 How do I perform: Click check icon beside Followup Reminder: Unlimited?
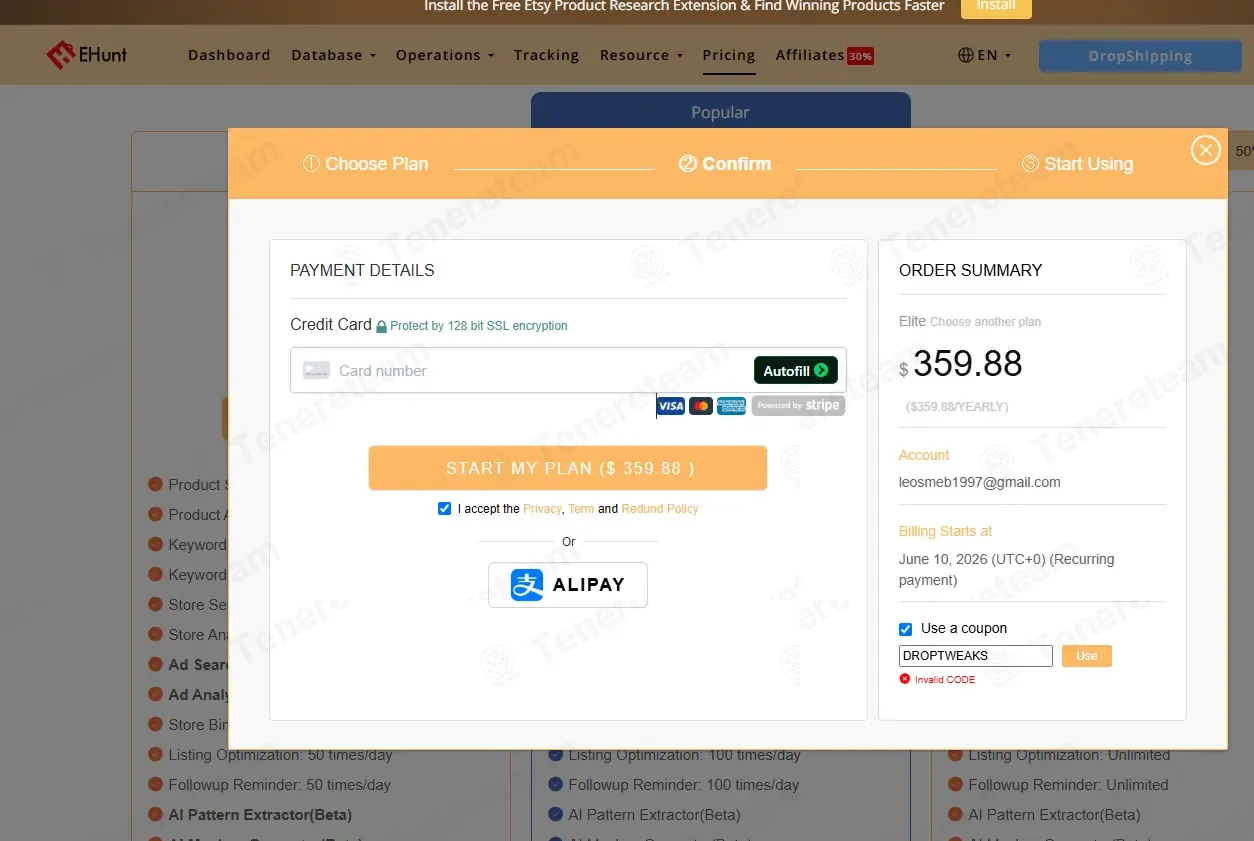(x=955, y=785)
